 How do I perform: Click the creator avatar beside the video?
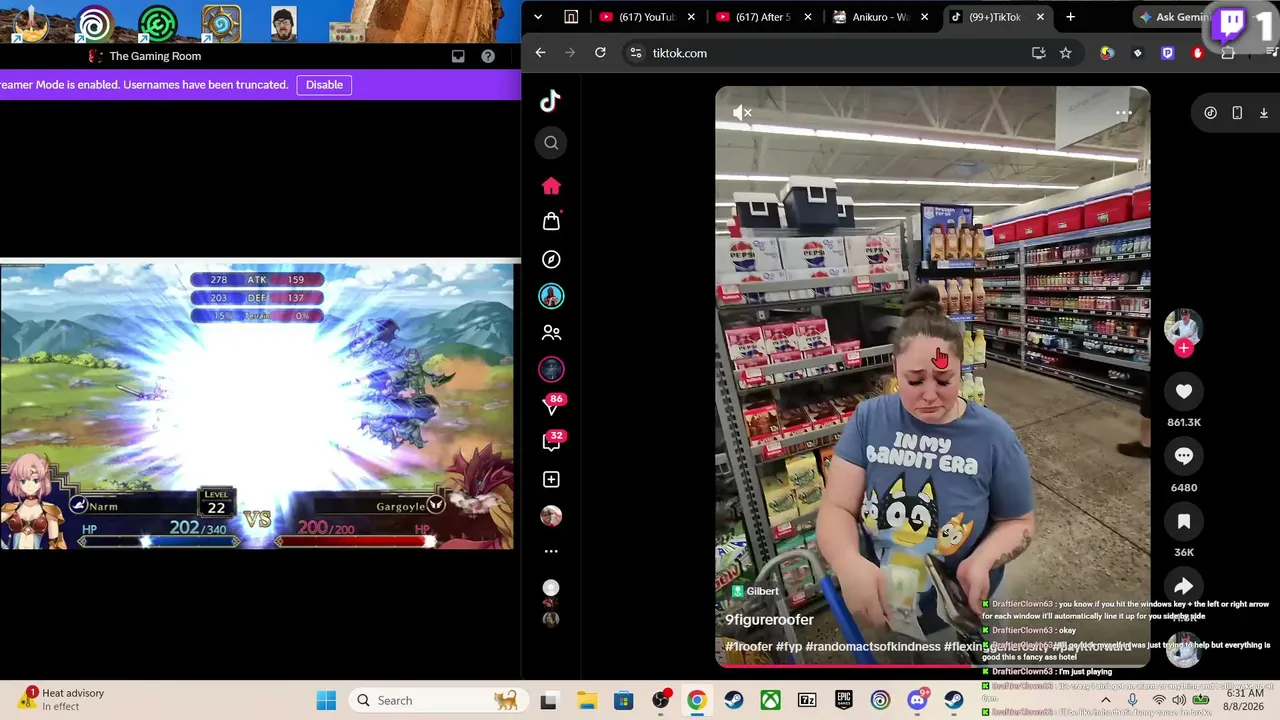tap(1184, 326)
